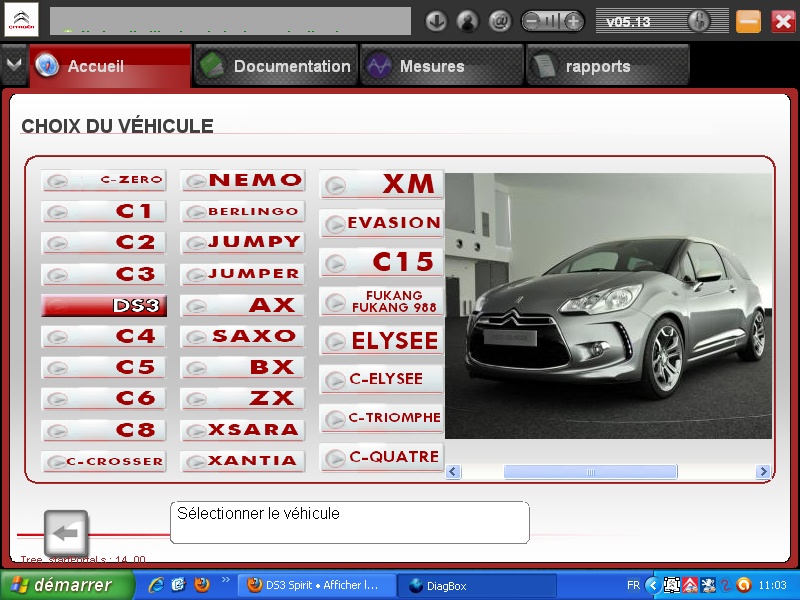The width and height of the screenshot is (800, 600).
Task: Open the Documentation tab
Action: (x=276, y=66)
